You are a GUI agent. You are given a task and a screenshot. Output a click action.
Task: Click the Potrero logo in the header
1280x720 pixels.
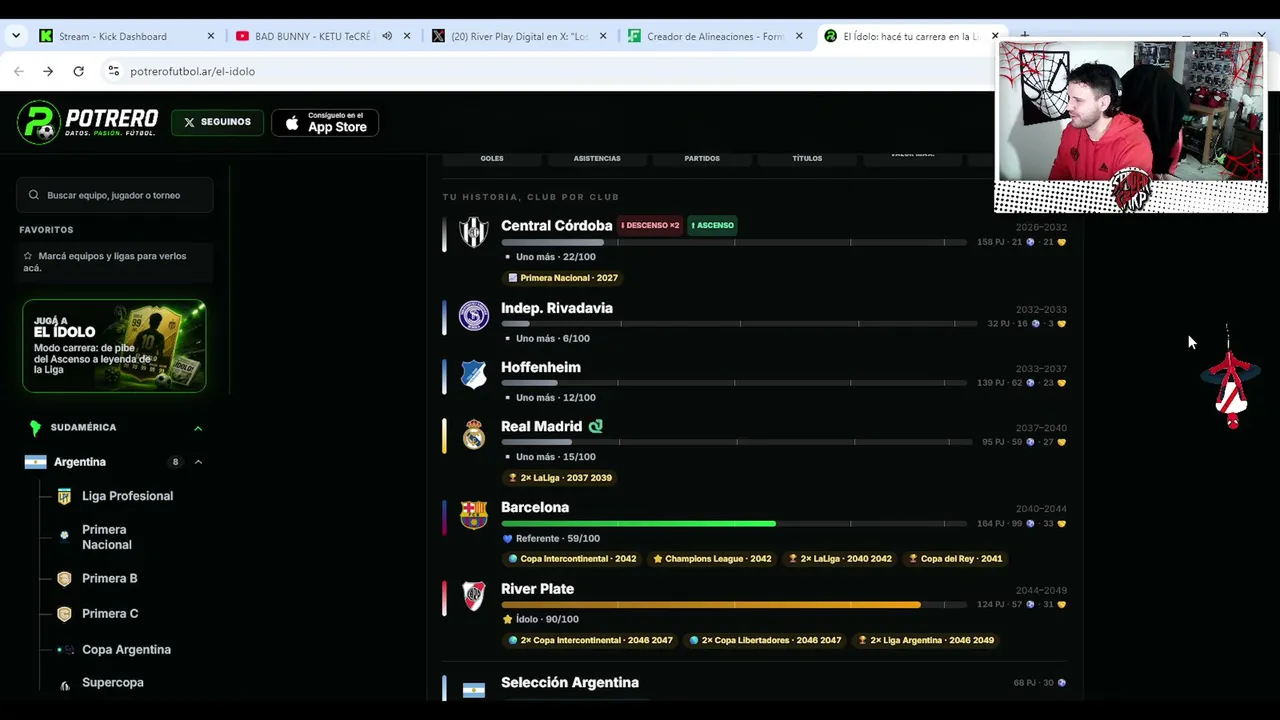[x=87, y=123]
